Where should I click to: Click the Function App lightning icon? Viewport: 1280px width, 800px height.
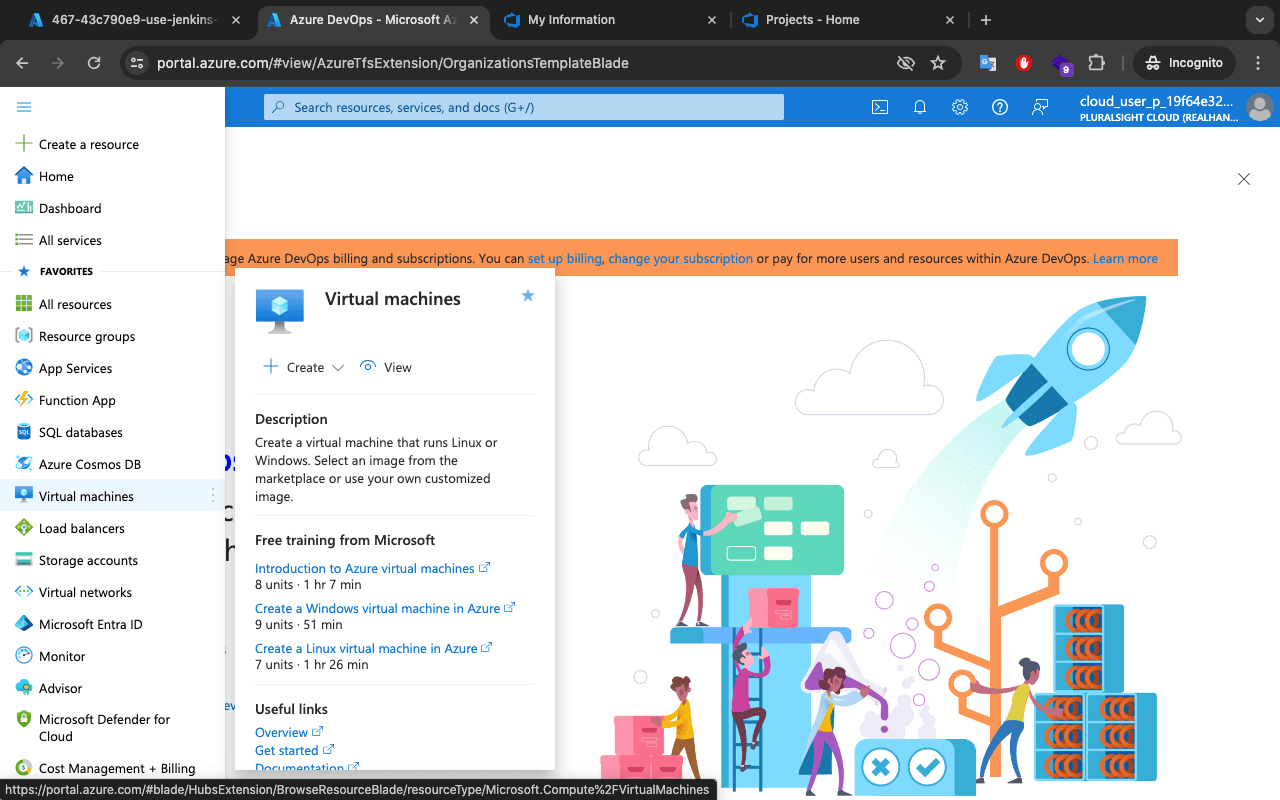tap(24, 400)
